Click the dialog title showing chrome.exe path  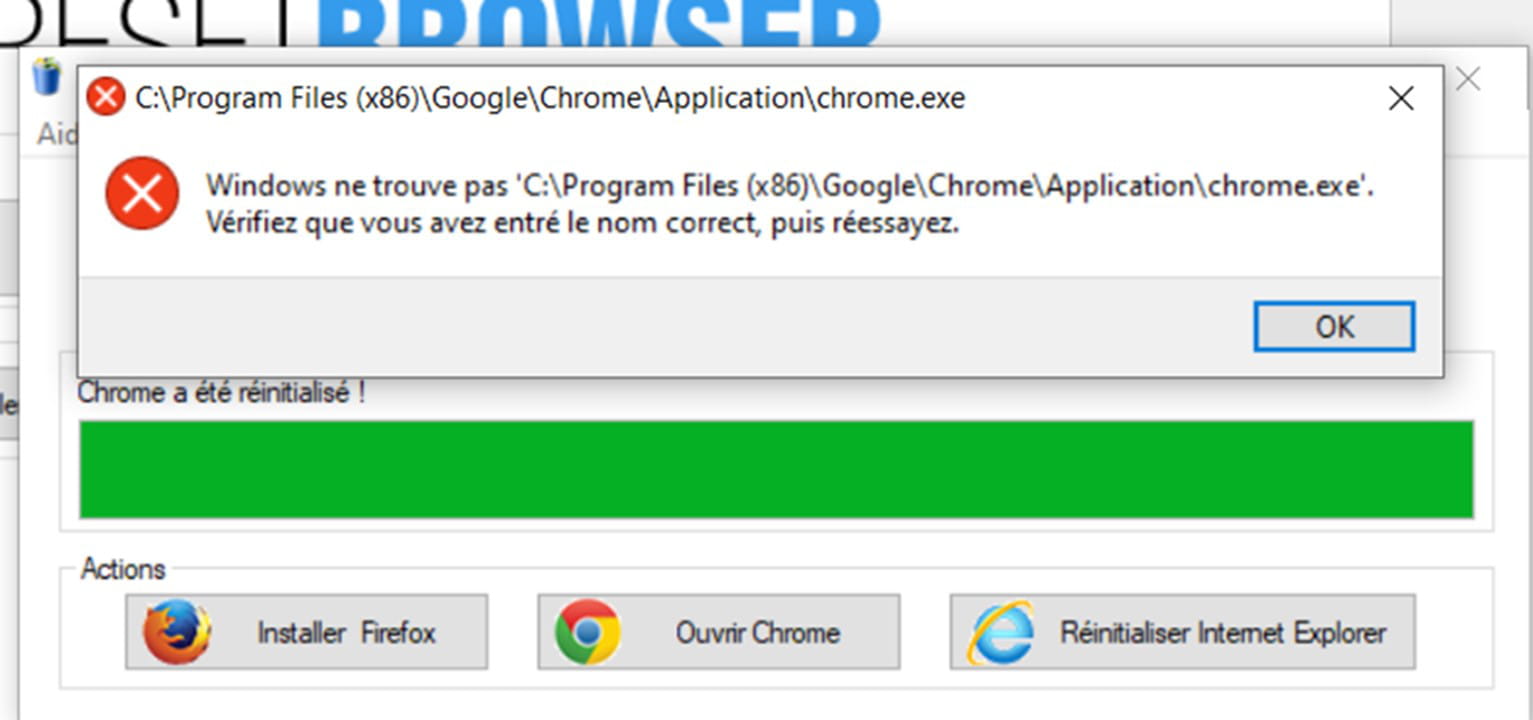[x=550, y=98]
